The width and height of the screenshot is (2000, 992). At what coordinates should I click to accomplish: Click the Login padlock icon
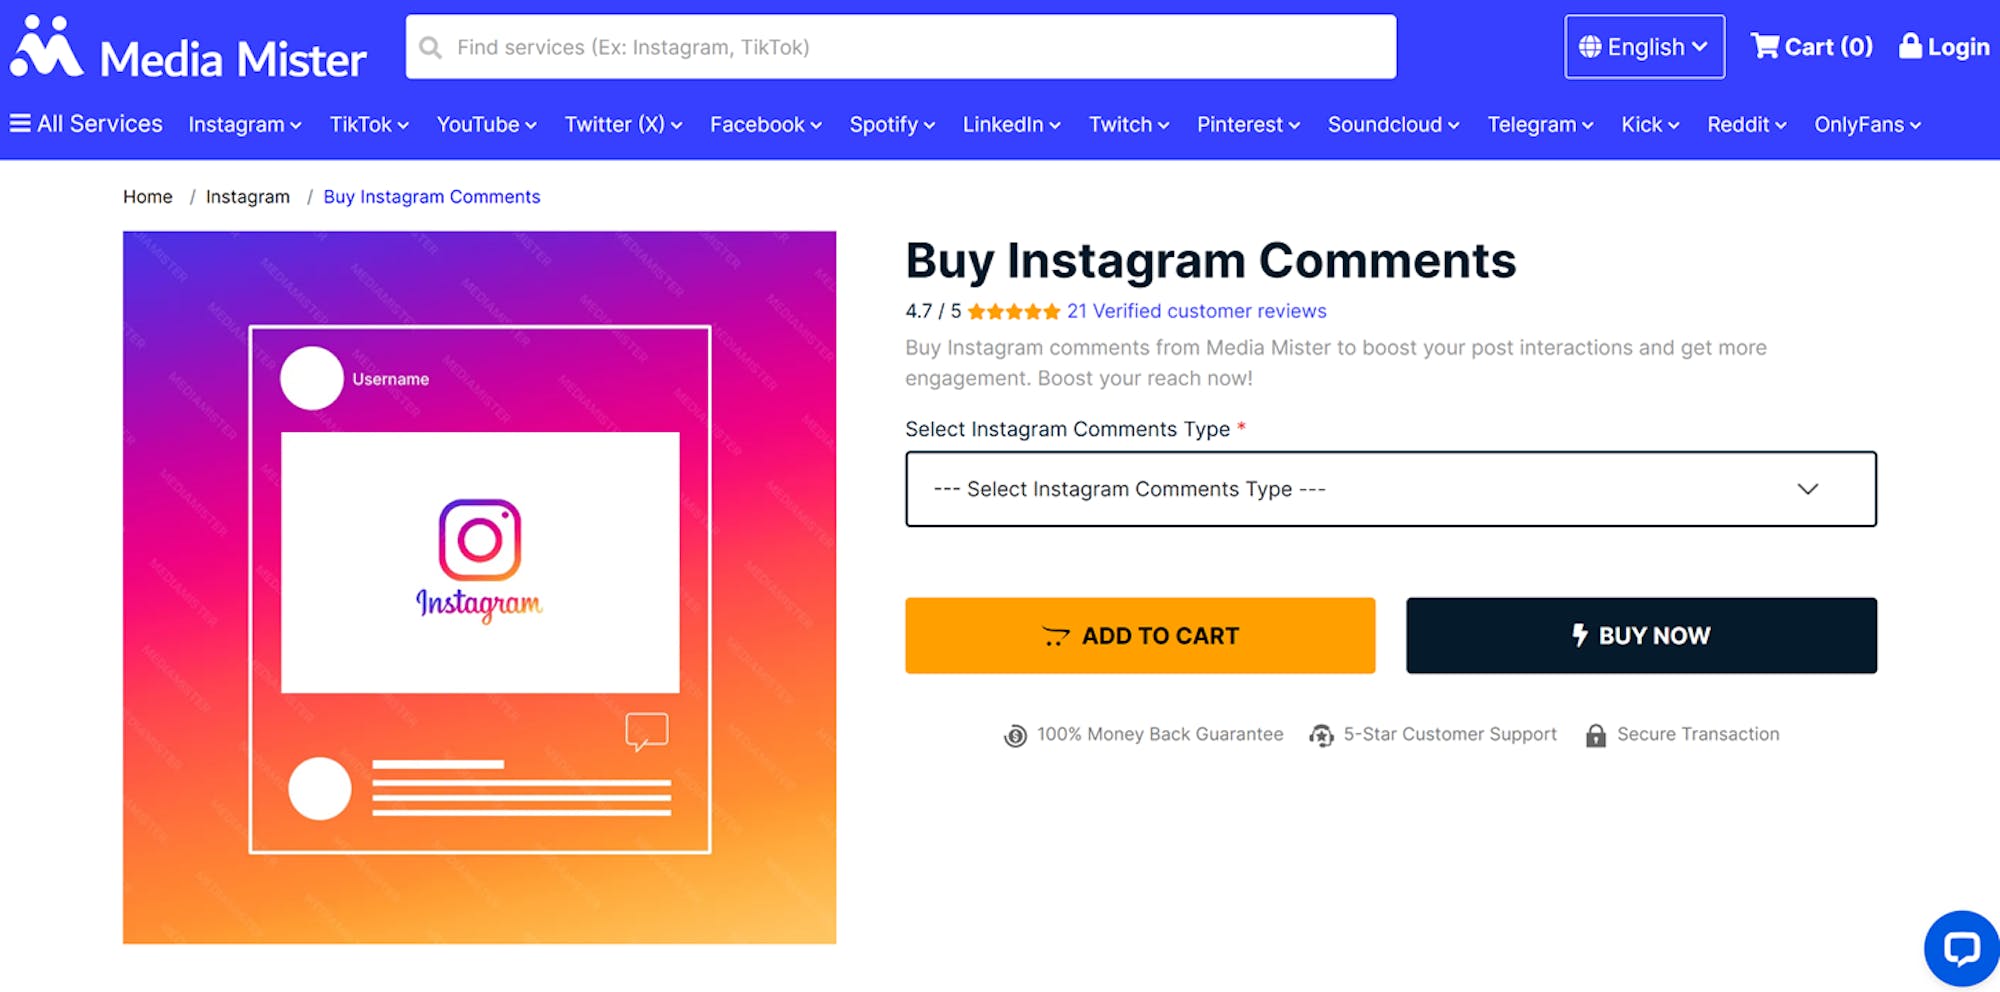coord(1909,44)
